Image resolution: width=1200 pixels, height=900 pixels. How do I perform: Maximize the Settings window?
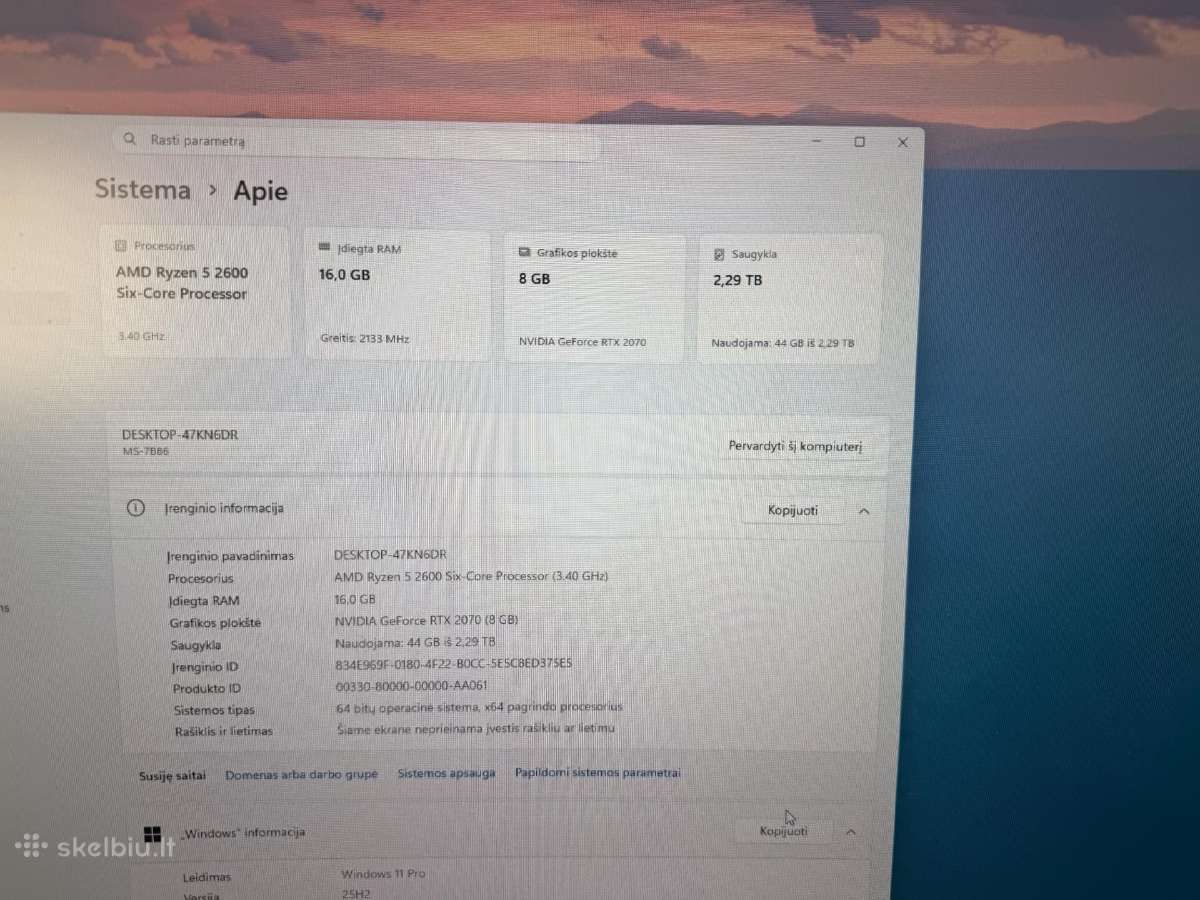coord(859,142)
